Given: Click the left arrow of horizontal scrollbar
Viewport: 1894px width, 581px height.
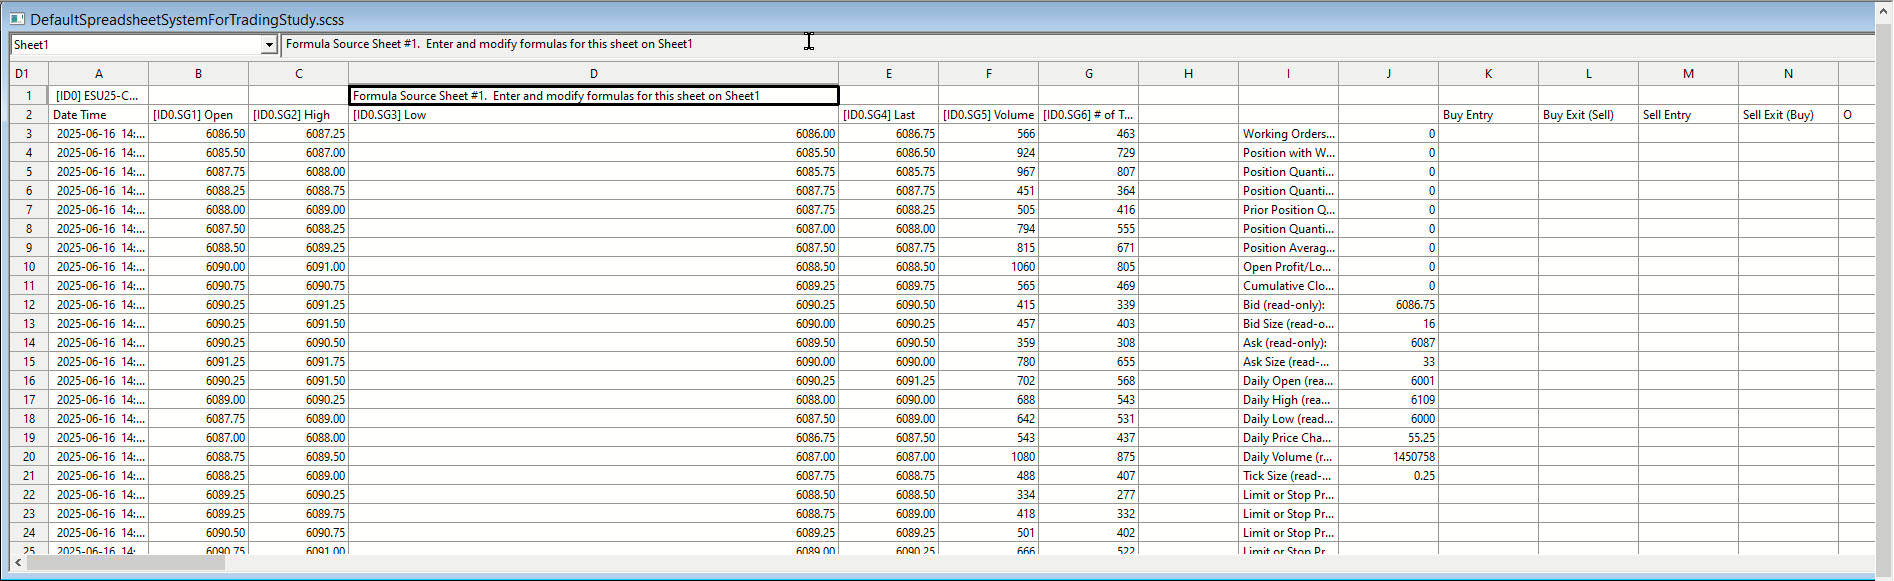Looking at the screenshot, I should pos(18,563).
